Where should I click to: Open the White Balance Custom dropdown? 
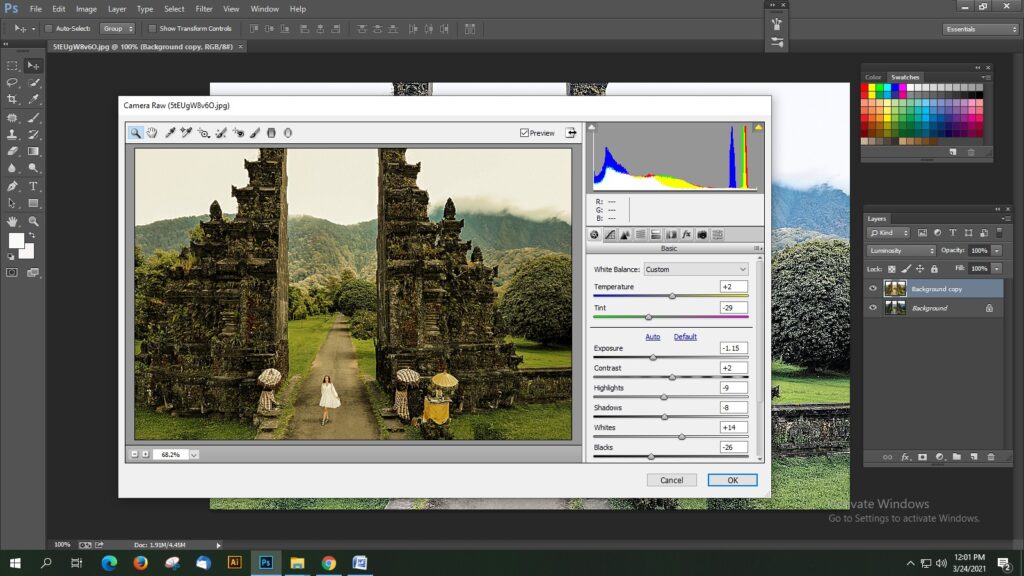[696, 269]
